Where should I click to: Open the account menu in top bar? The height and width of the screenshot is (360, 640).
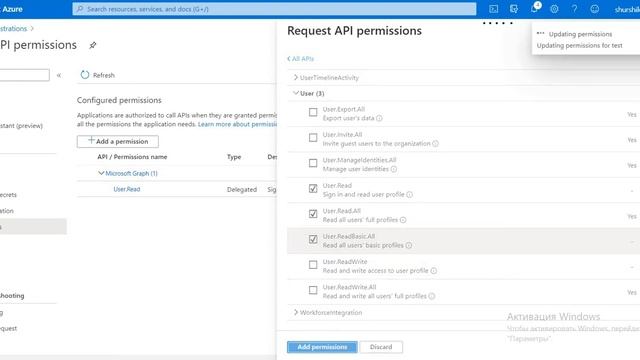pos(627,9)
